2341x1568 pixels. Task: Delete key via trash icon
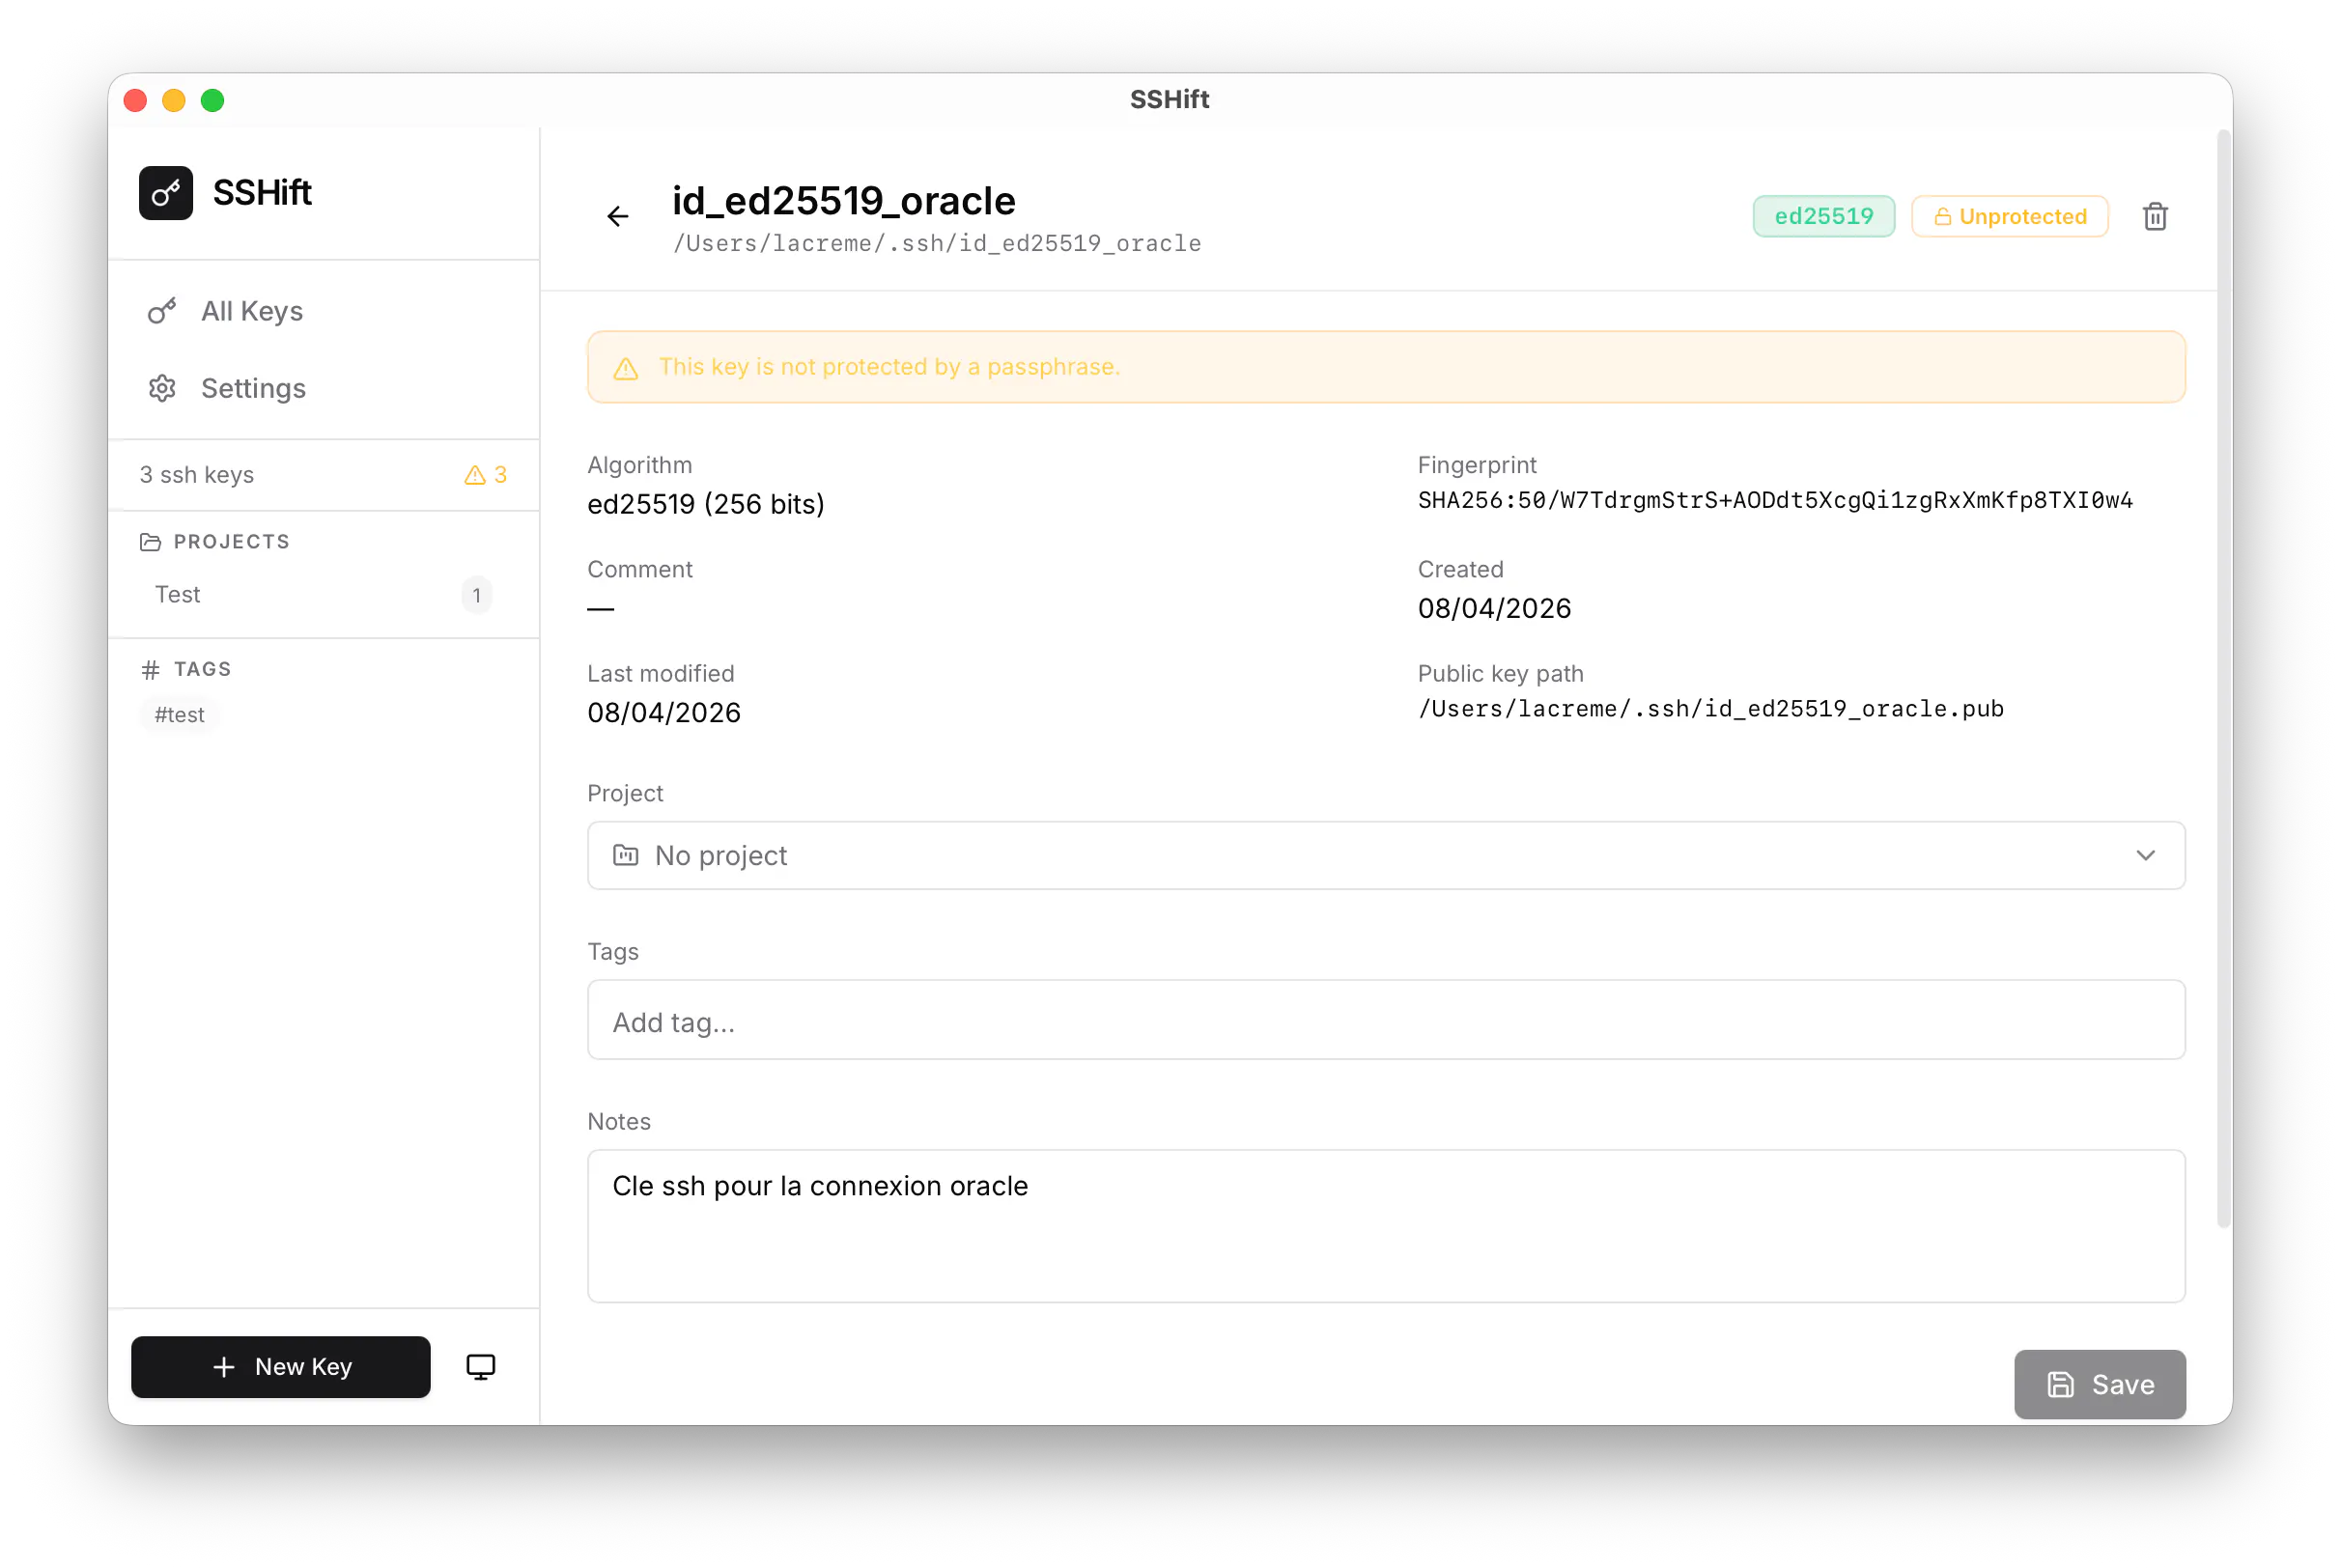point(2155,216)
